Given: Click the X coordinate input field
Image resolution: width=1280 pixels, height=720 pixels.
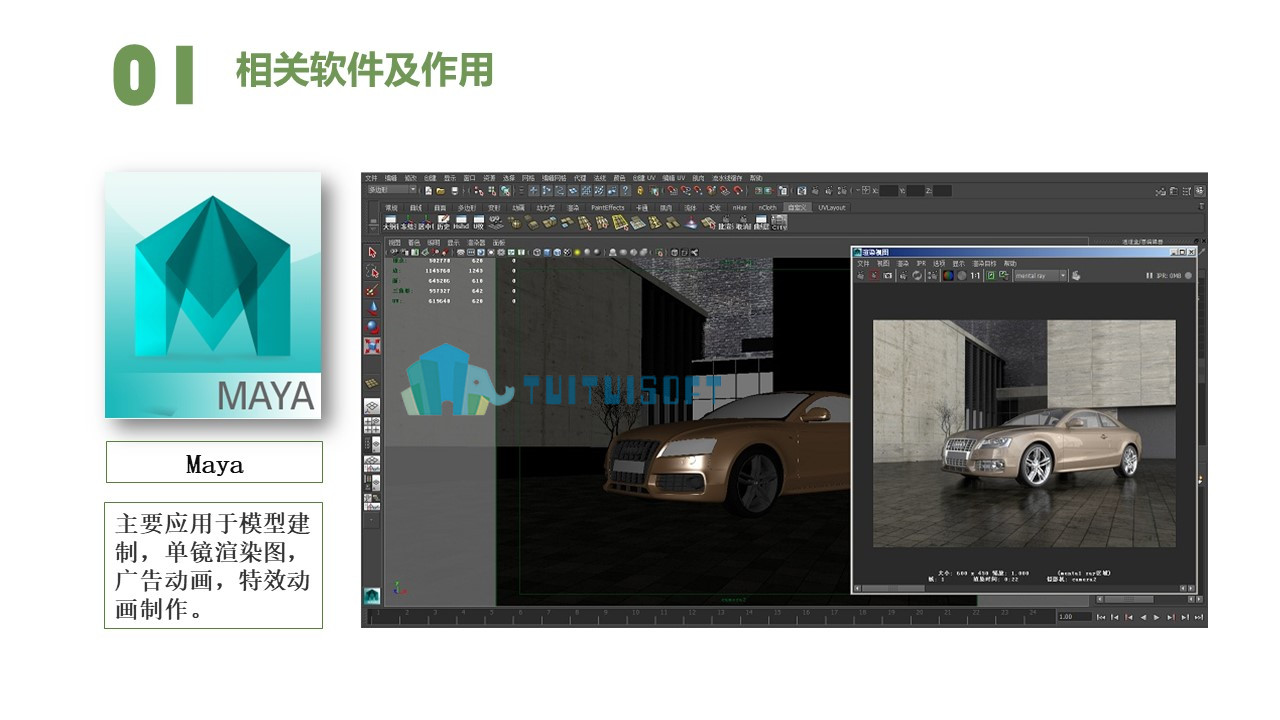Looking at the screenshot, I should 889,190.
